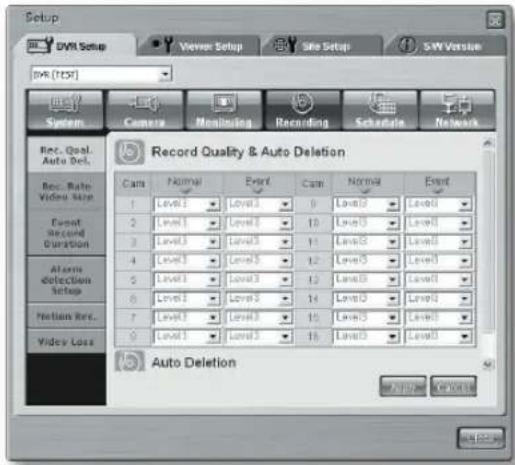Select Video Loss side menu

click(x=66, y=342)
